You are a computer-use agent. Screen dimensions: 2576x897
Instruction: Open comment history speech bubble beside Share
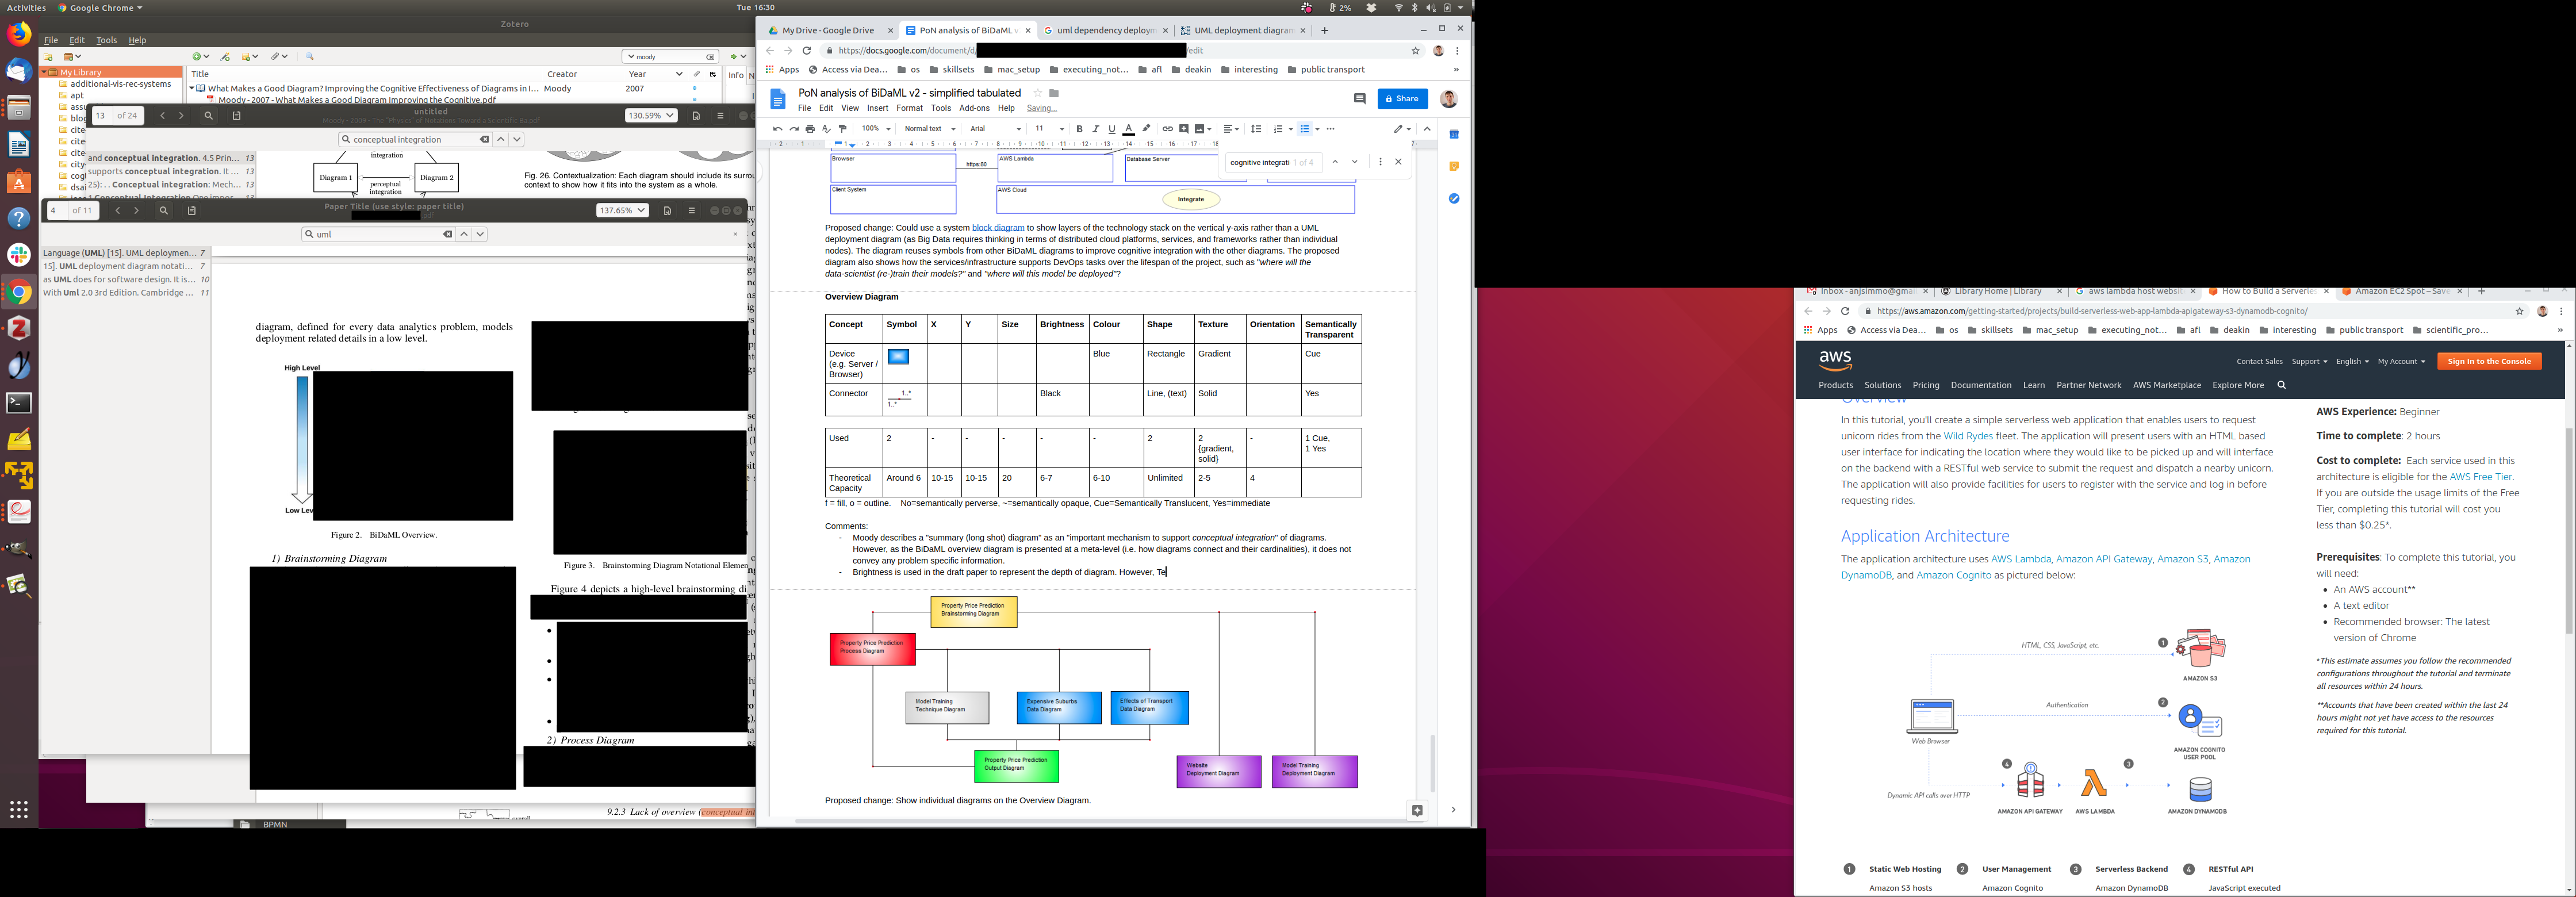pyautogui.click(x=1359, y=98)
